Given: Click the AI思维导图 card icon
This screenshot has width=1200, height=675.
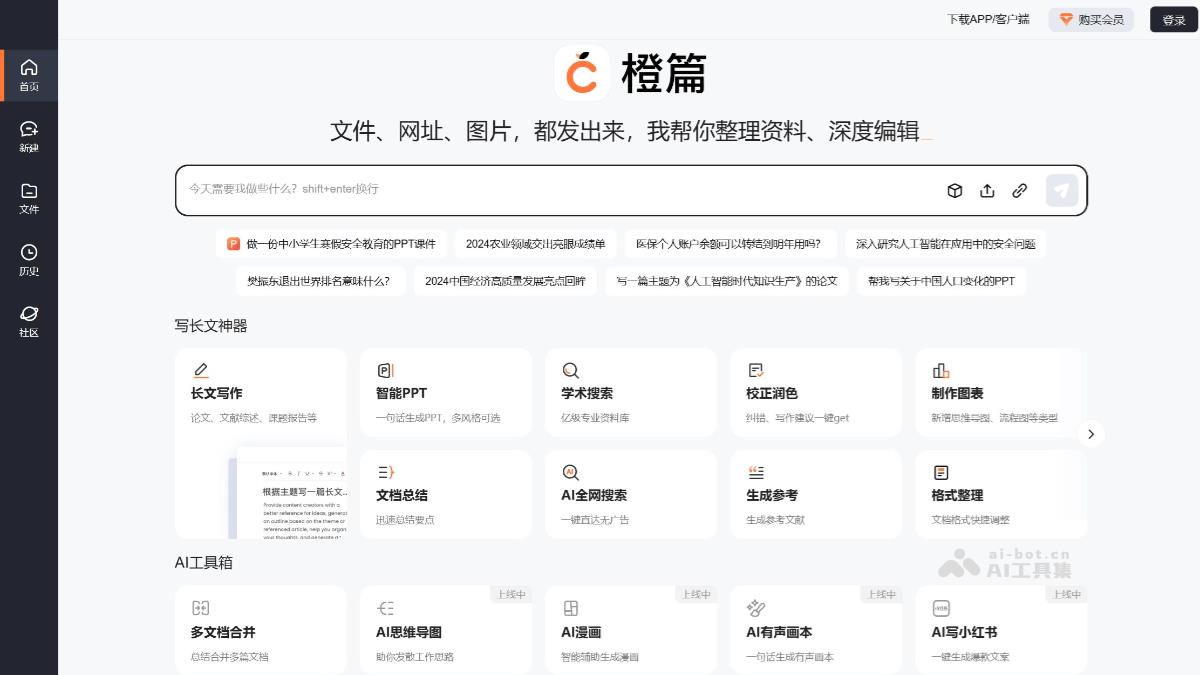Looking at the screenshot, I should pyautogui.click(x=385, y=608).
